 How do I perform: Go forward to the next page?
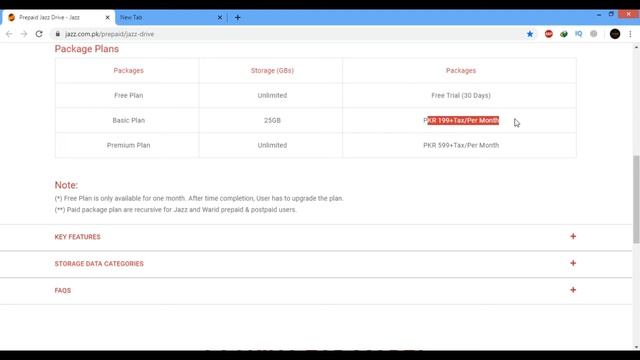coord(24,34)
